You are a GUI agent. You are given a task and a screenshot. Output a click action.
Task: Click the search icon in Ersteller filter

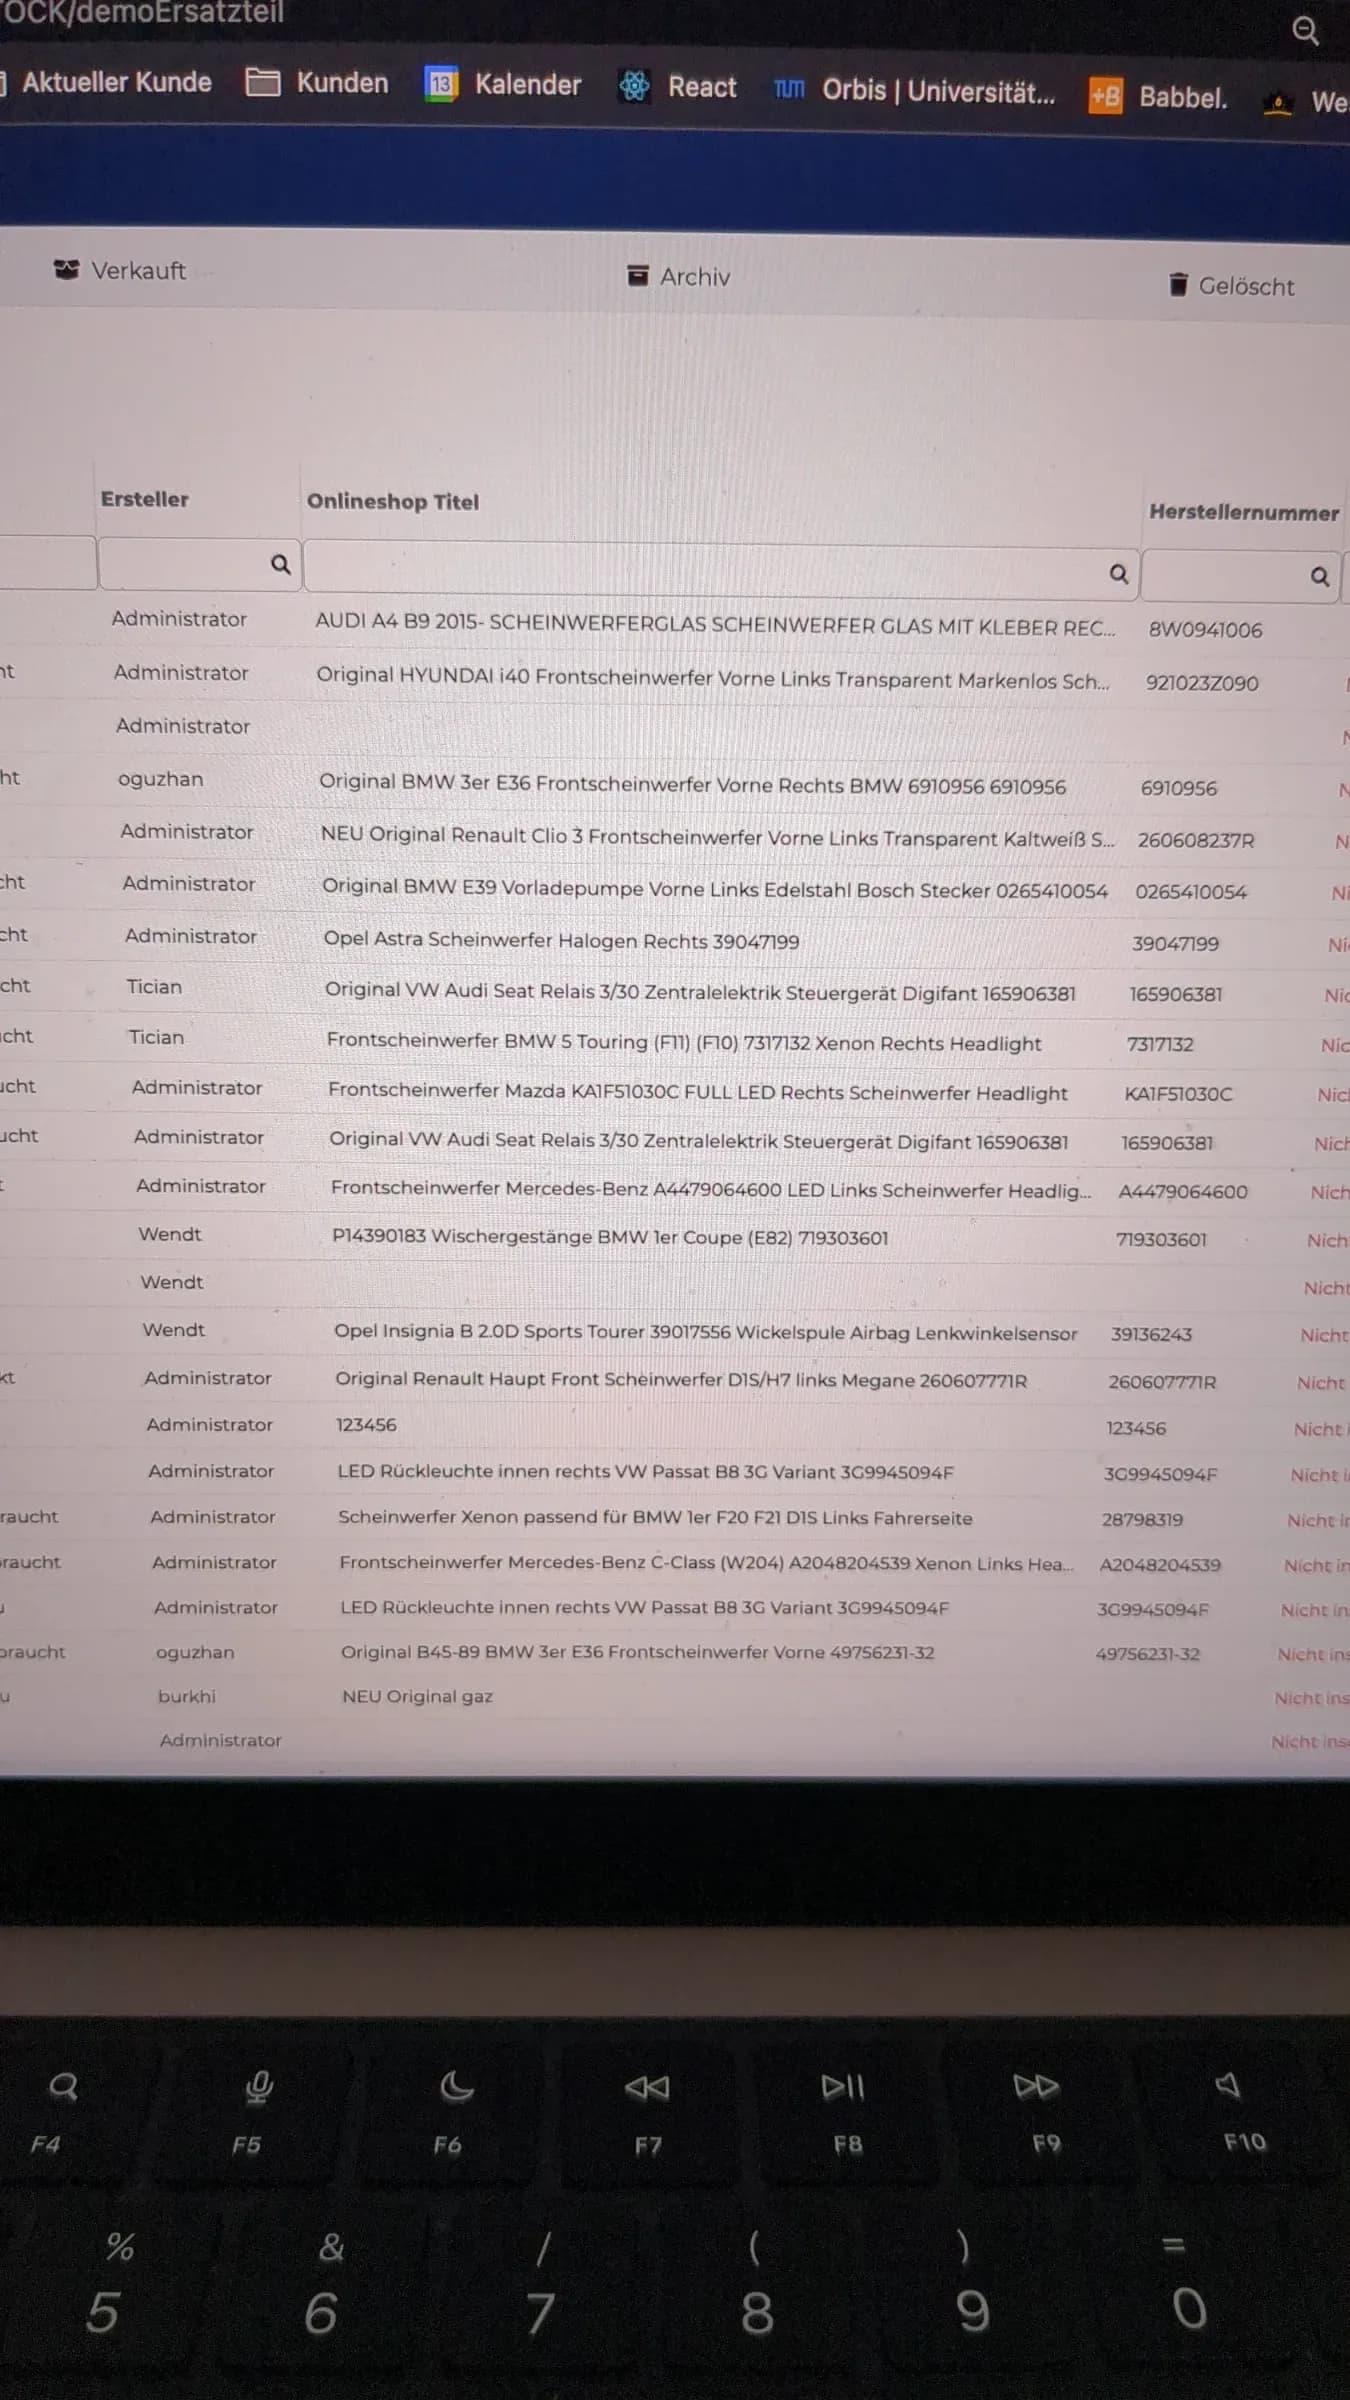click(281, 564)
